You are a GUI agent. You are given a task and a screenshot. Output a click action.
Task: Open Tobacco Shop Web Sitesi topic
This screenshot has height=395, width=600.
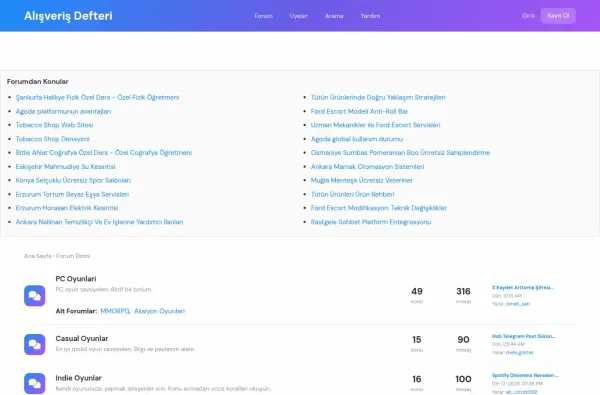(54, 125)
